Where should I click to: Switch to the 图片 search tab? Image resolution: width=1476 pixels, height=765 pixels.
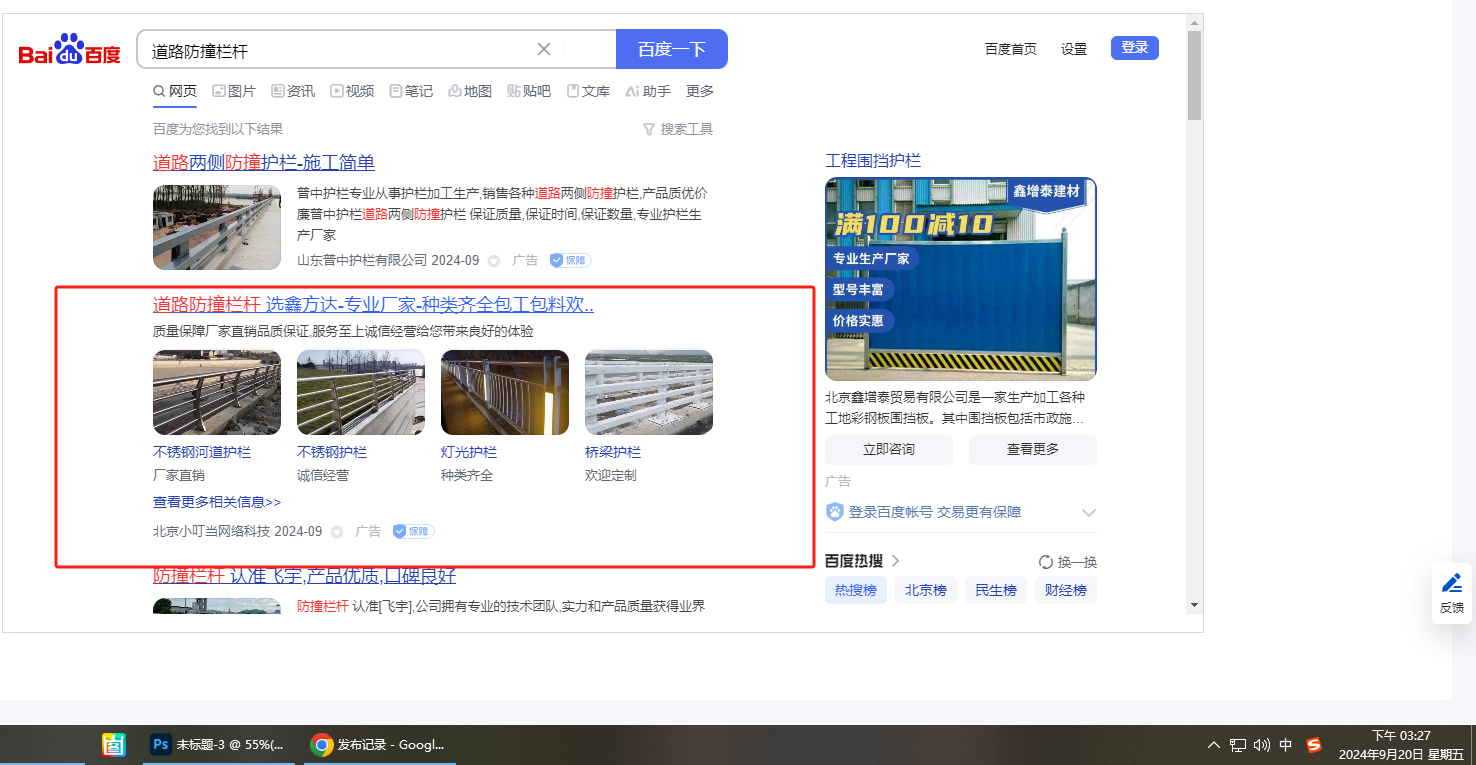(x=234, y=91)
